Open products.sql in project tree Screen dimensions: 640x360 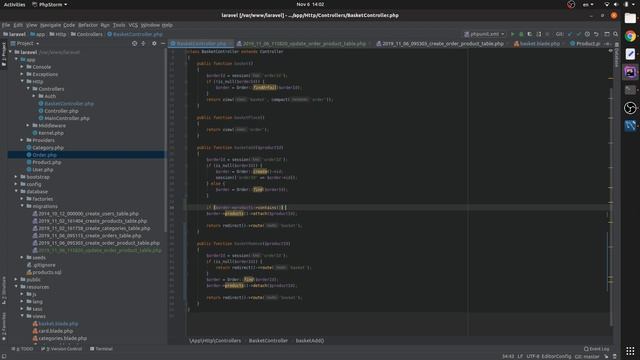point(47,272)
